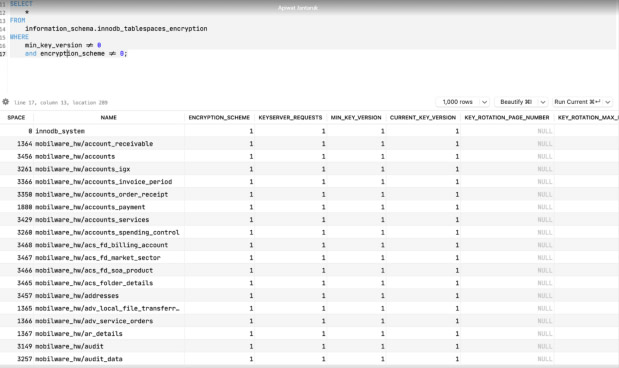Open the 1,000 rows limit dropdown

click(x=463, y=102)
